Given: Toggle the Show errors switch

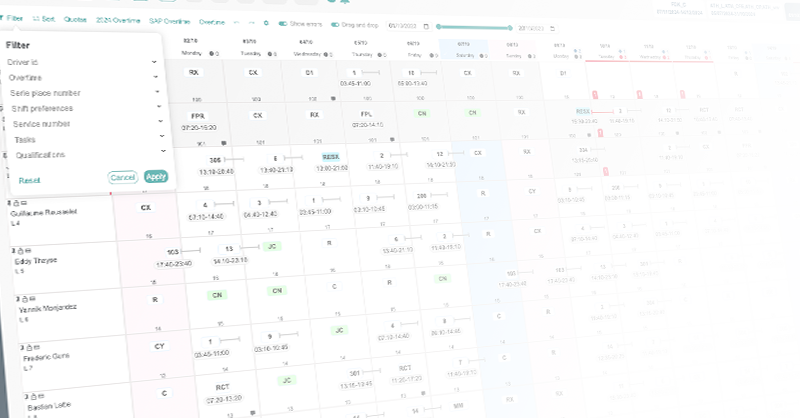Looking at the screenshot, I should point(282,23).
